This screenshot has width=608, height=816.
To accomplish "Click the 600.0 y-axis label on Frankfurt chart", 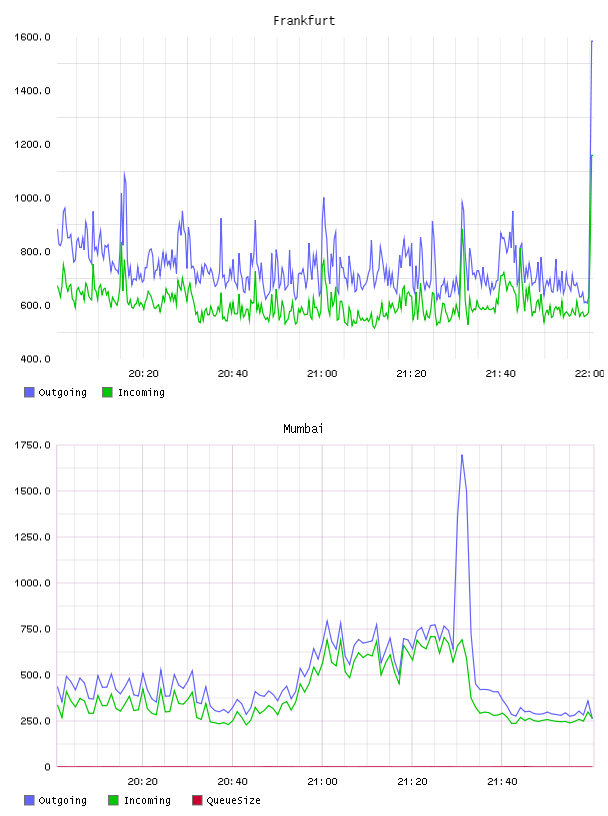I will click(x=35, y=305).
